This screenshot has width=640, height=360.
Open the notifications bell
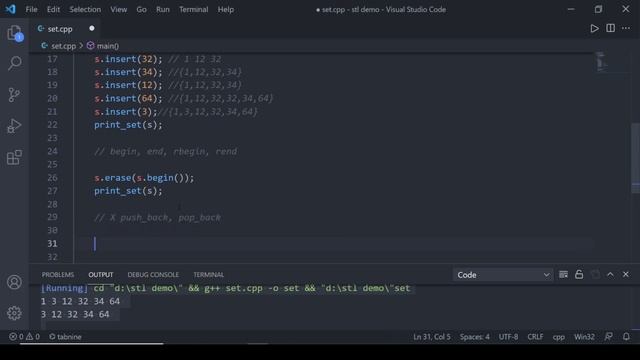tap(626, 337)
